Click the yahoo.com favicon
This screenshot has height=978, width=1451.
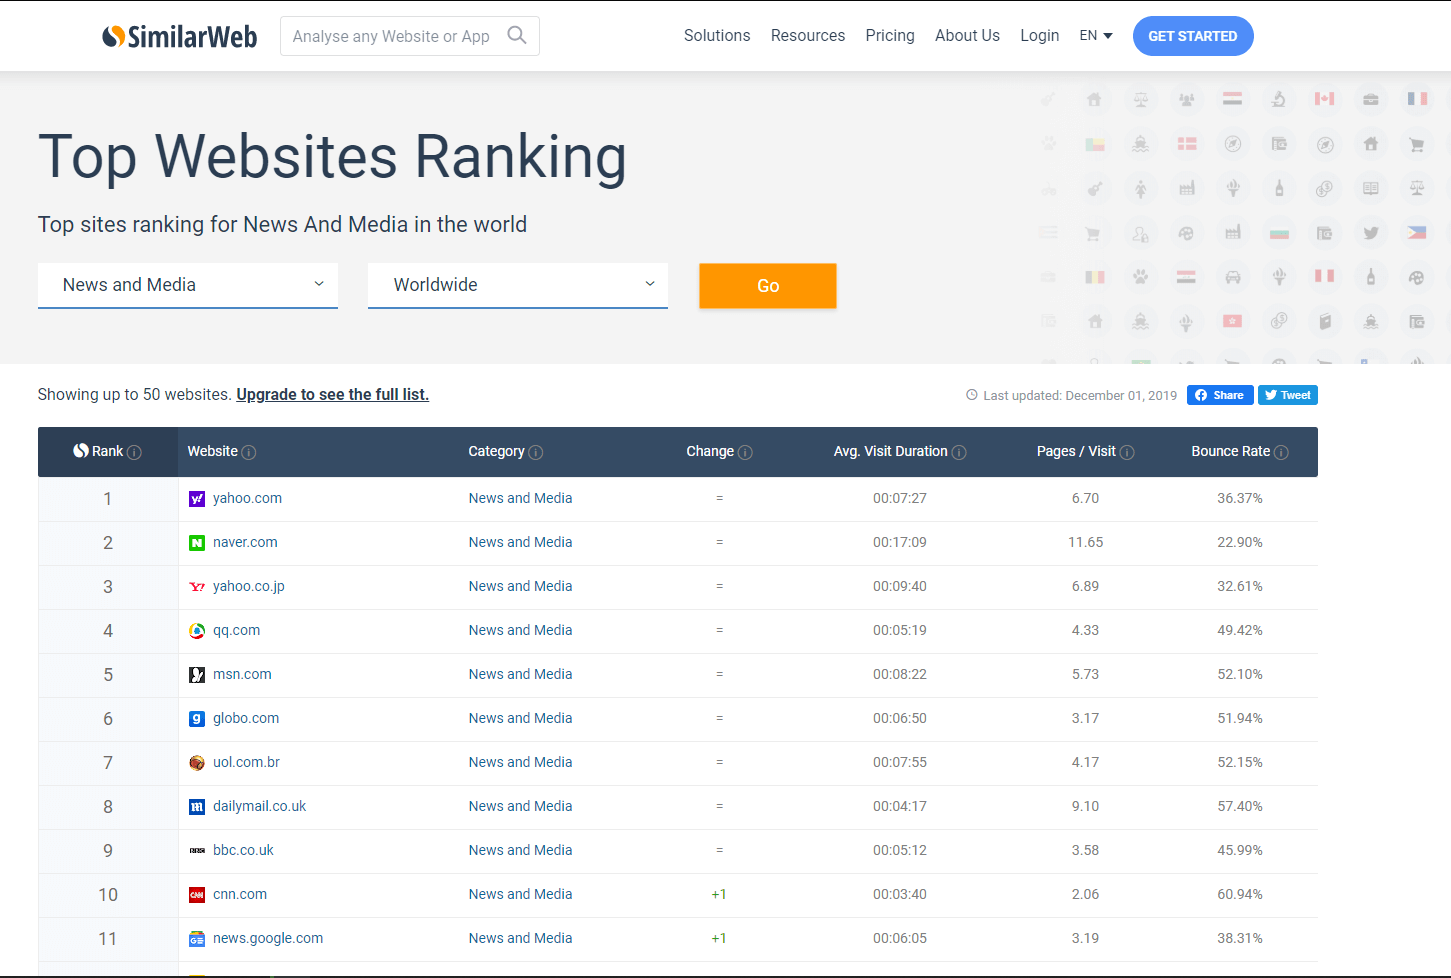coord(197,499)
